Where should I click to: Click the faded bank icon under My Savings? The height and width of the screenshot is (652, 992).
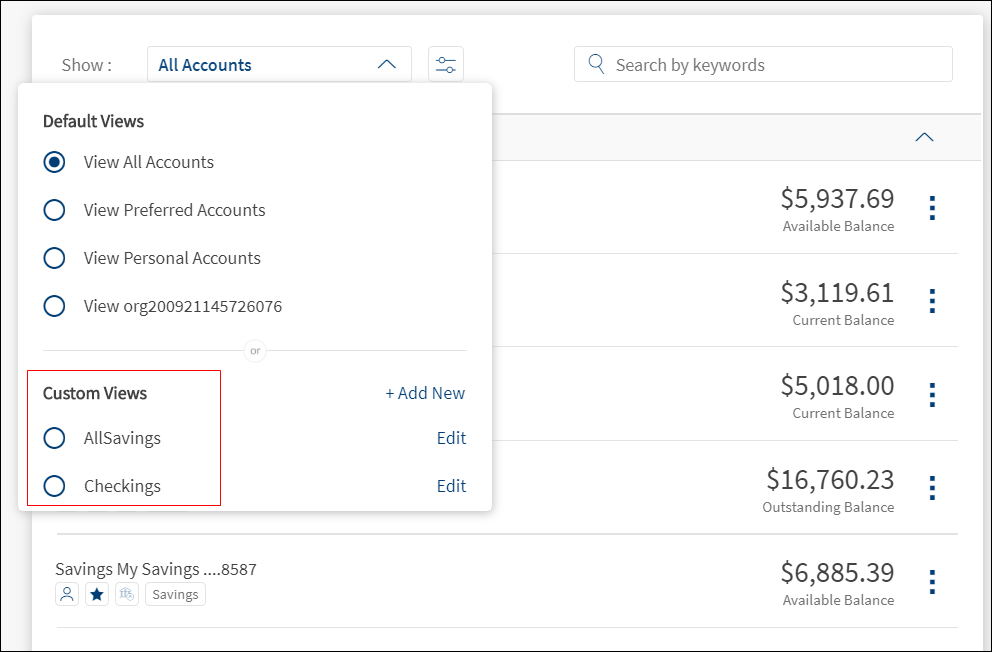point(126,595)
